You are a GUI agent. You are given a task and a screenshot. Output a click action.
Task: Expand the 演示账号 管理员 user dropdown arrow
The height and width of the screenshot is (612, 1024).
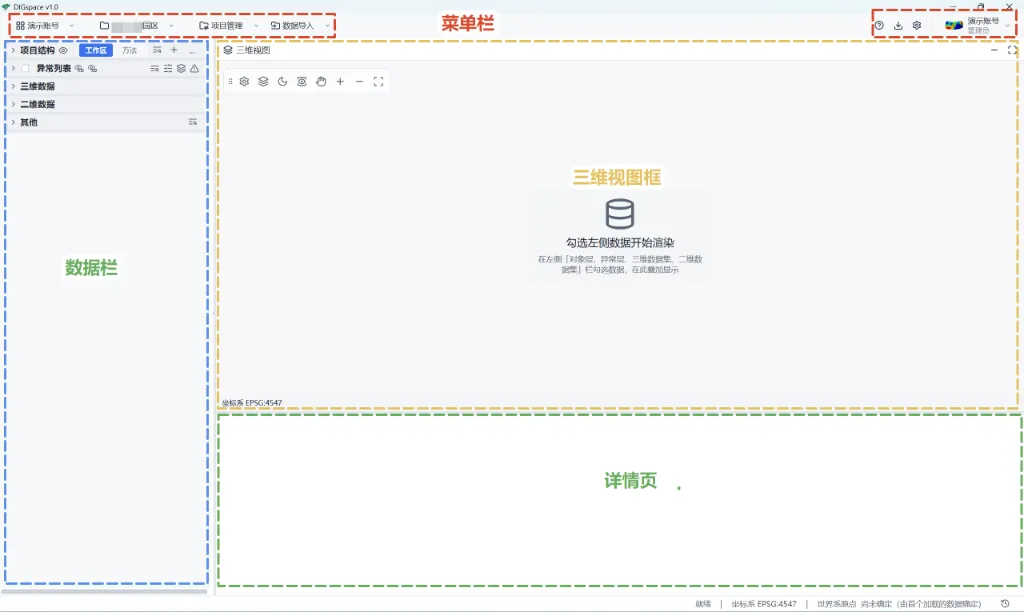click(1008, 25)
